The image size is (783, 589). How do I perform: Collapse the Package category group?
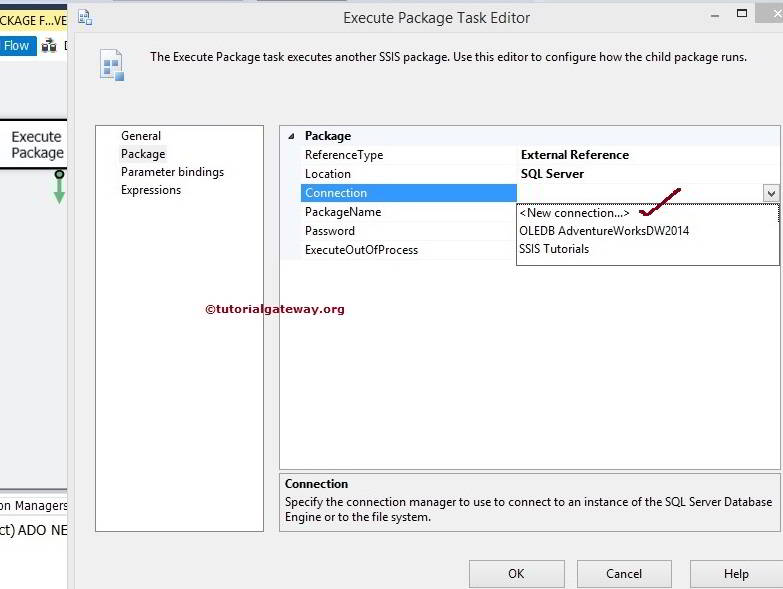[292, 136]
